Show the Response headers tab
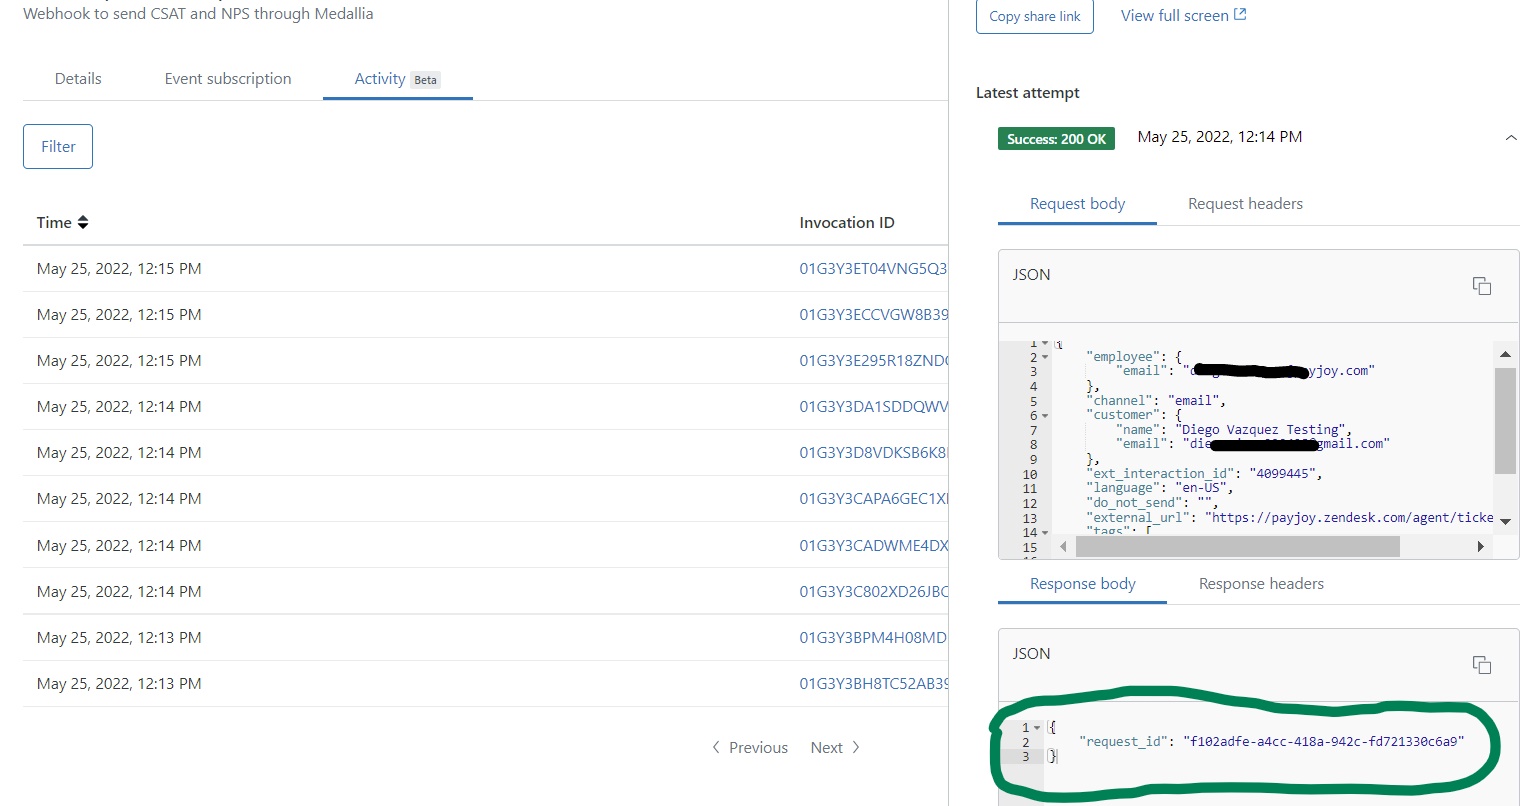 [1261, 584]
